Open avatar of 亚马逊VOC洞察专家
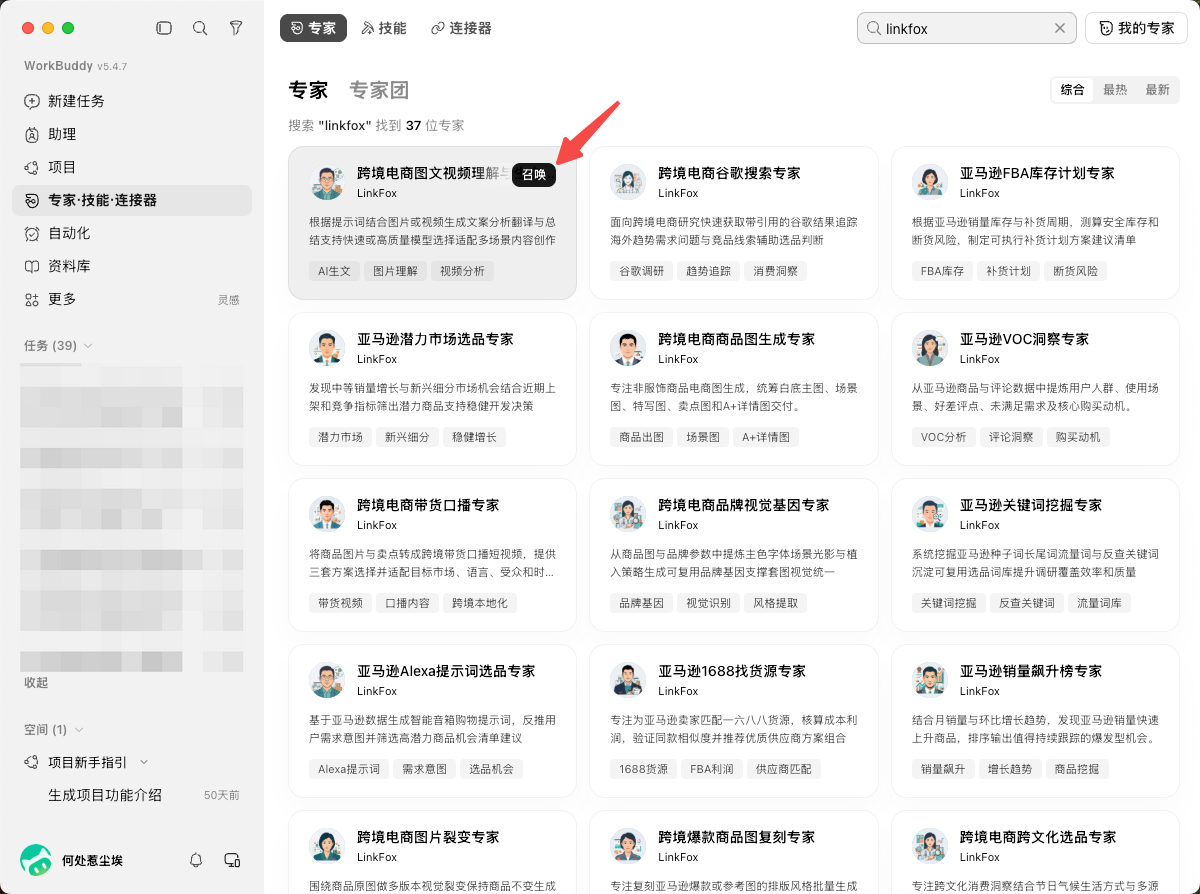This screenshot has height=894, width=1200. pyautogui.click(x=930, y=348)
